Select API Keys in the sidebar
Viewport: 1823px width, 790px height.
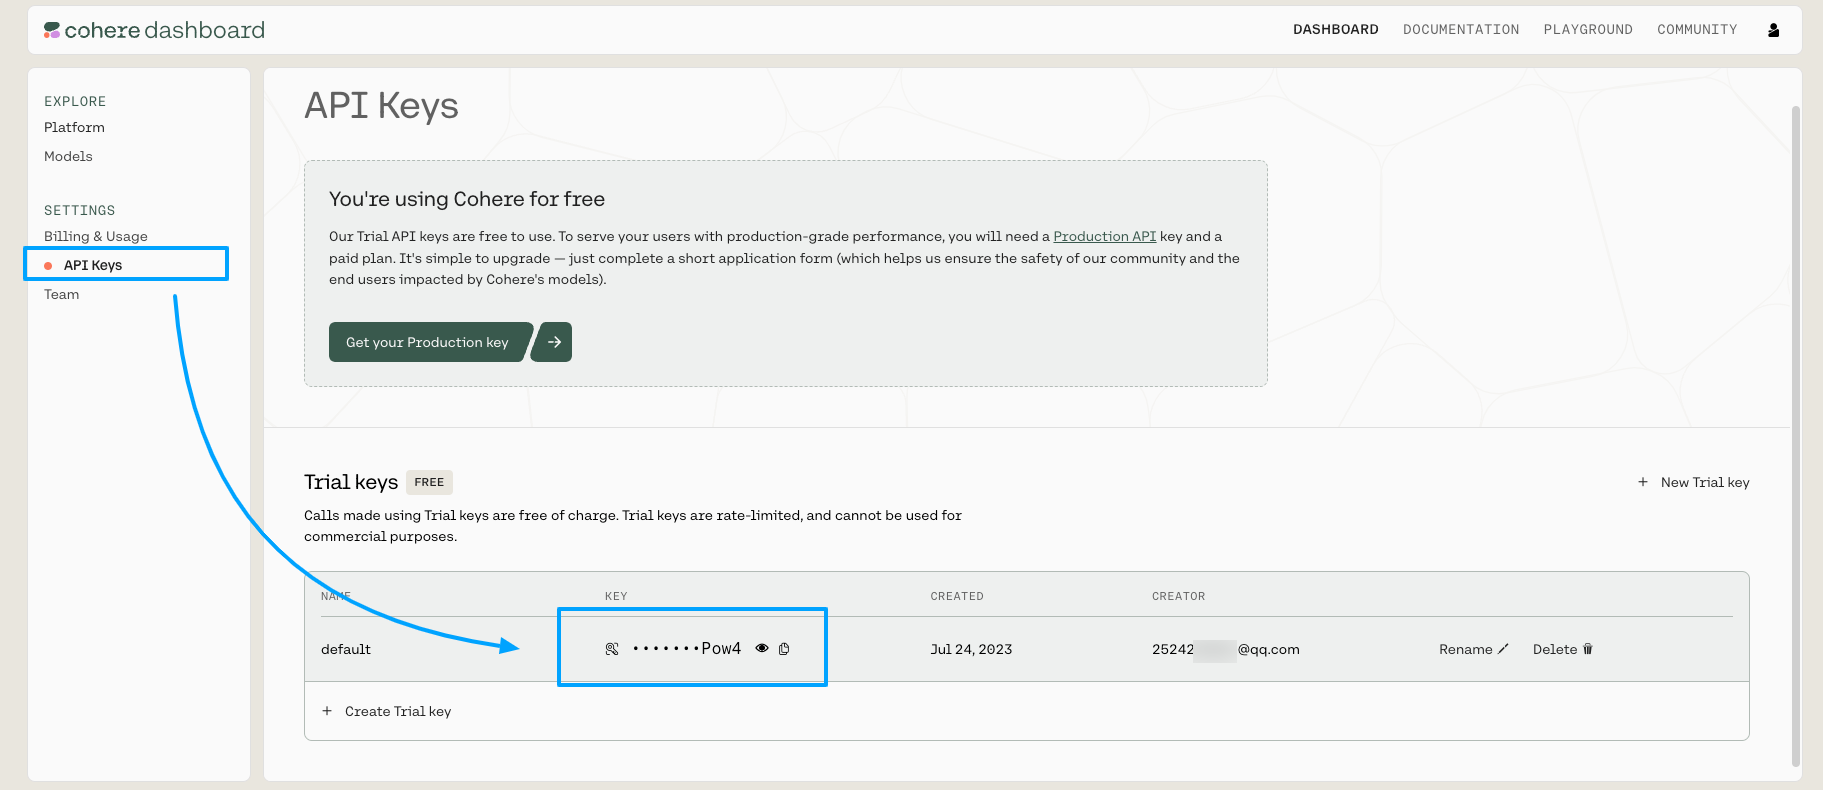(93, 265)
